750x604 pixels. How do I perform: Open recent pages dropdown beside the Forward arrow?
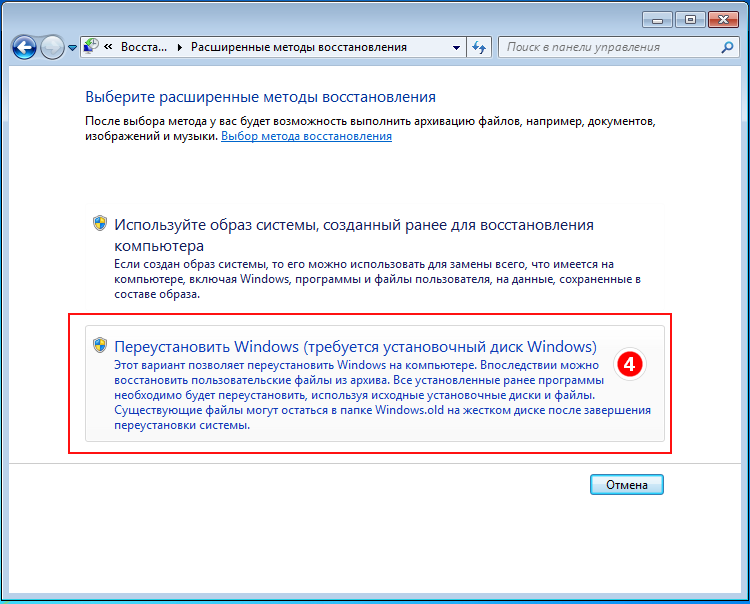(x=72, y=47)
